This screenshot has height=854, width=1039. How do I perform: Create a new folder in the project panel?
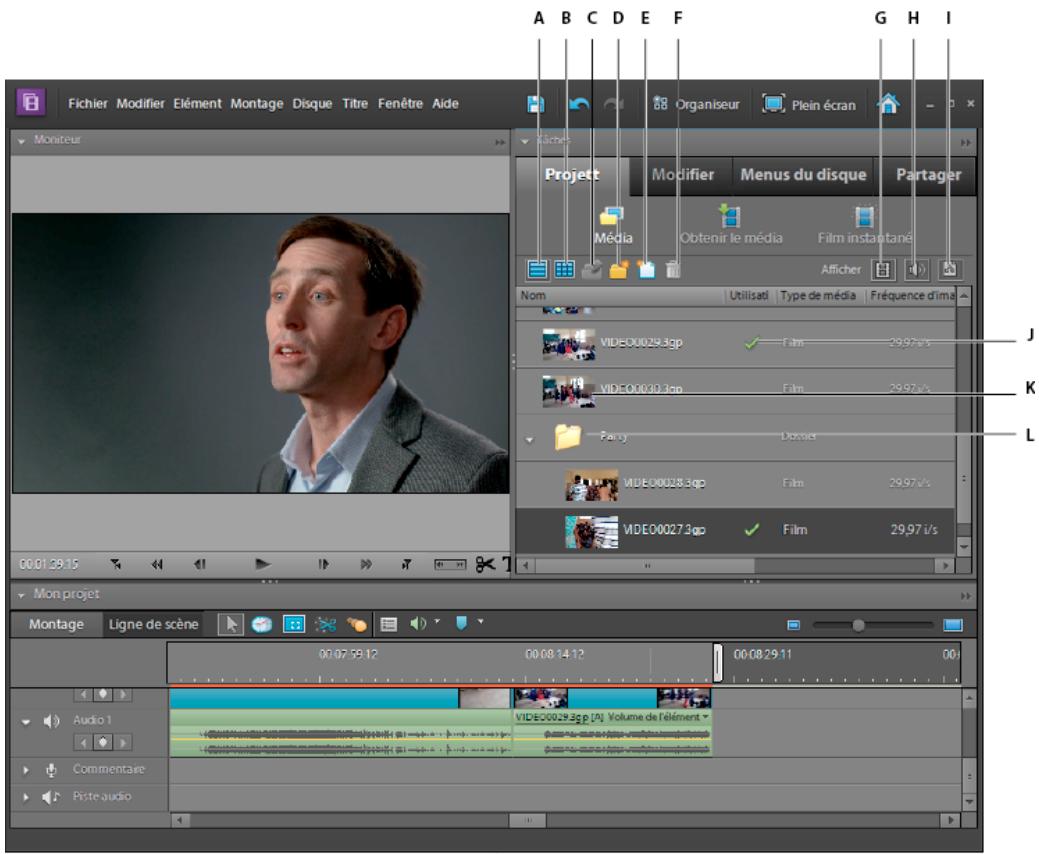point(618,270)
